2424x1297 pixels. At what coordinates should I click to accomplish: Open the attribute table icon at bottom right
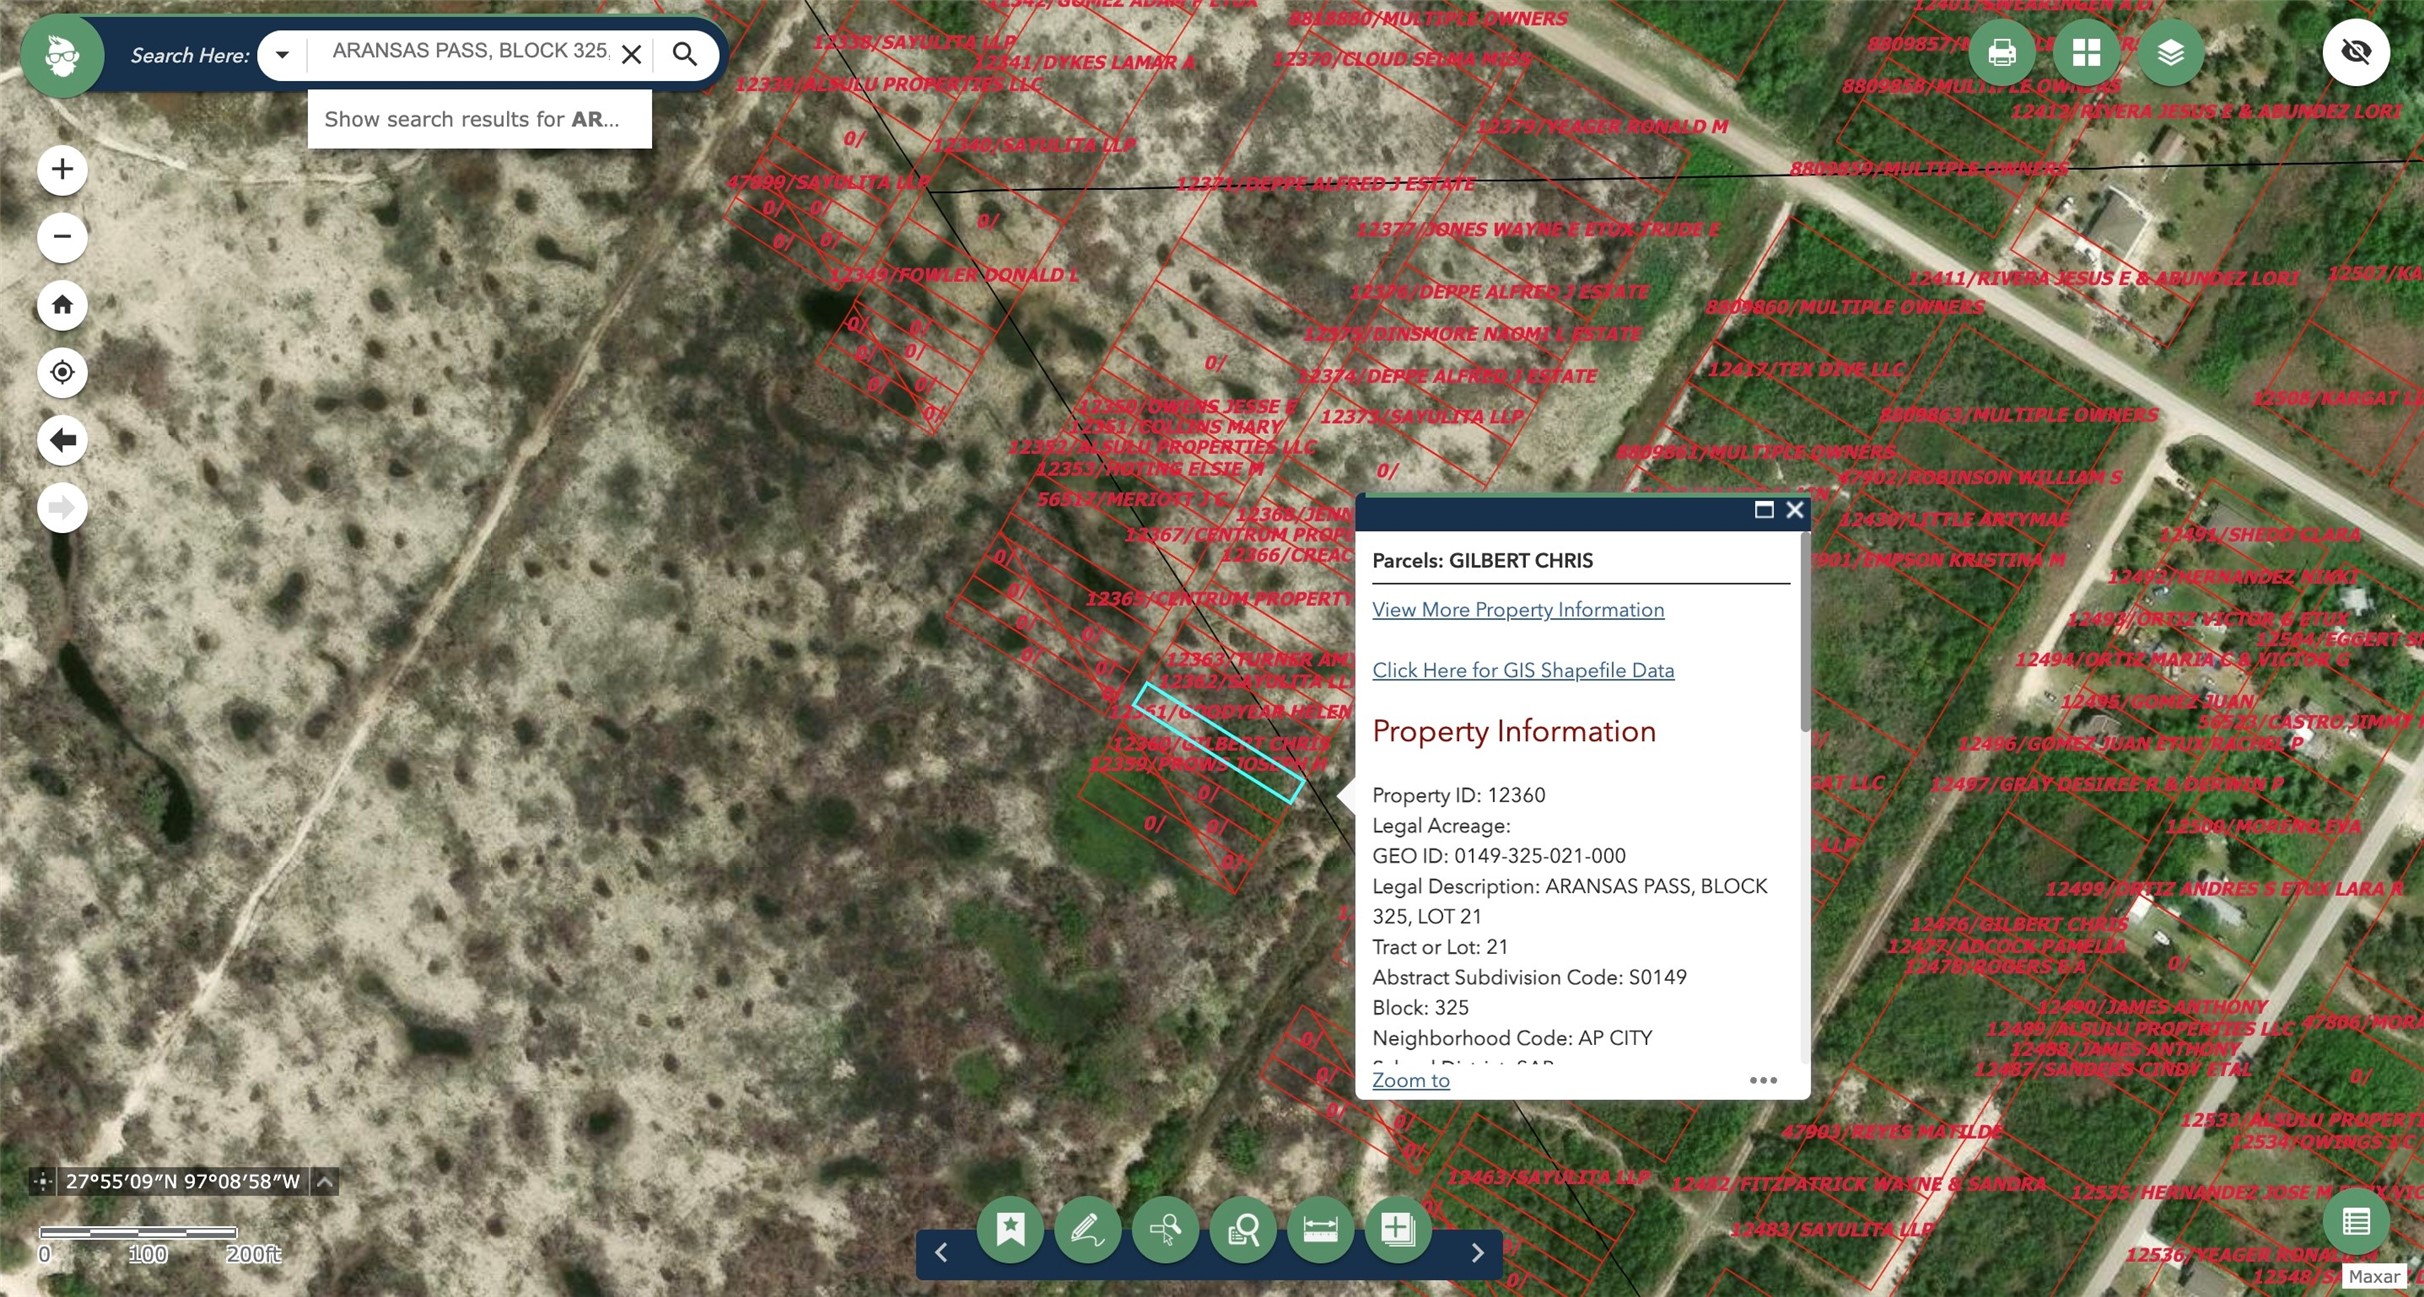click(x=2356, y=1221)
